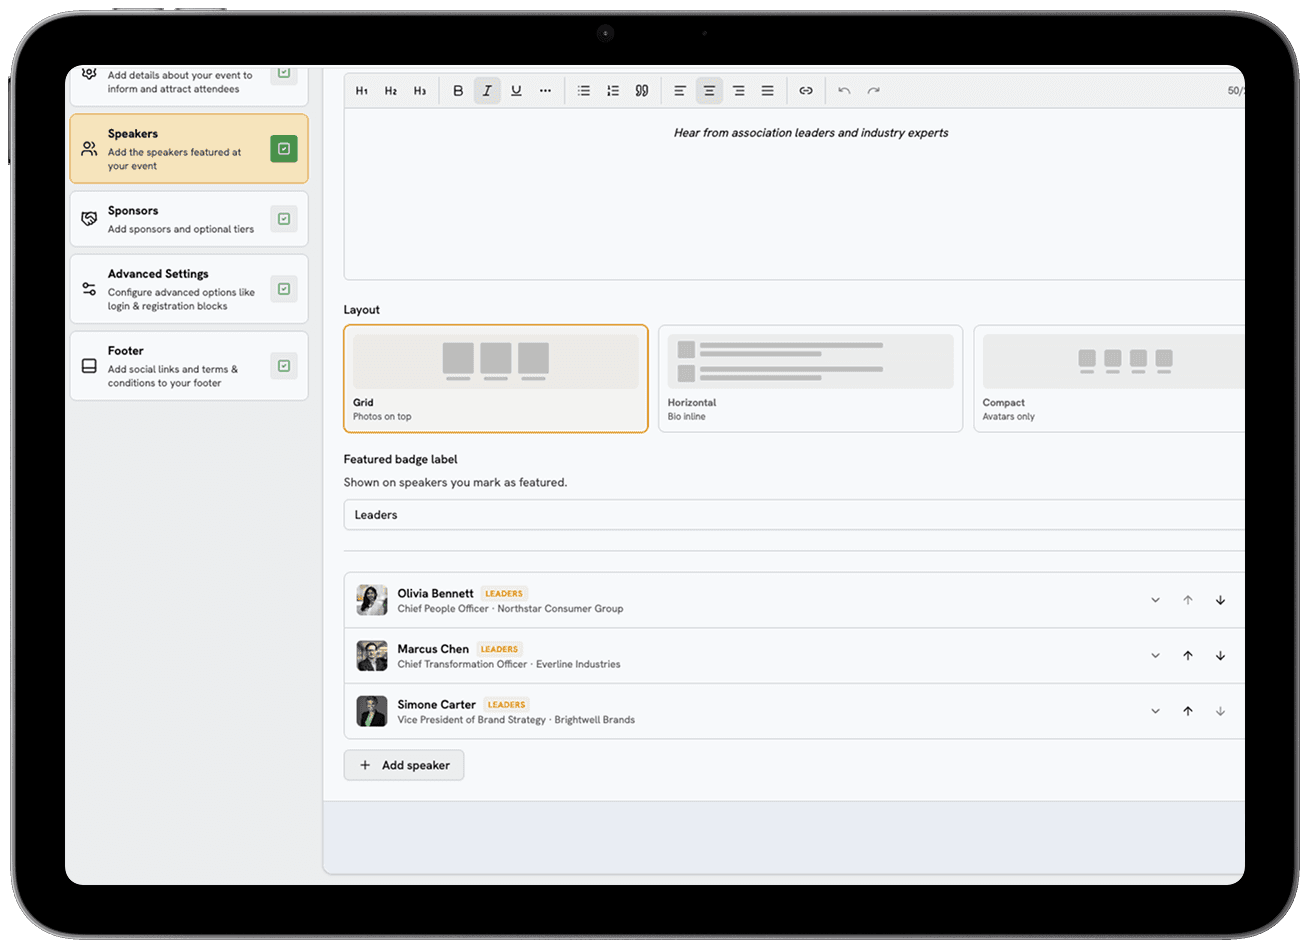Select the Compact avatars-only layout
Image resolution: width=1310 pixels, height=950 pixels.
(x=1110, y=379)
